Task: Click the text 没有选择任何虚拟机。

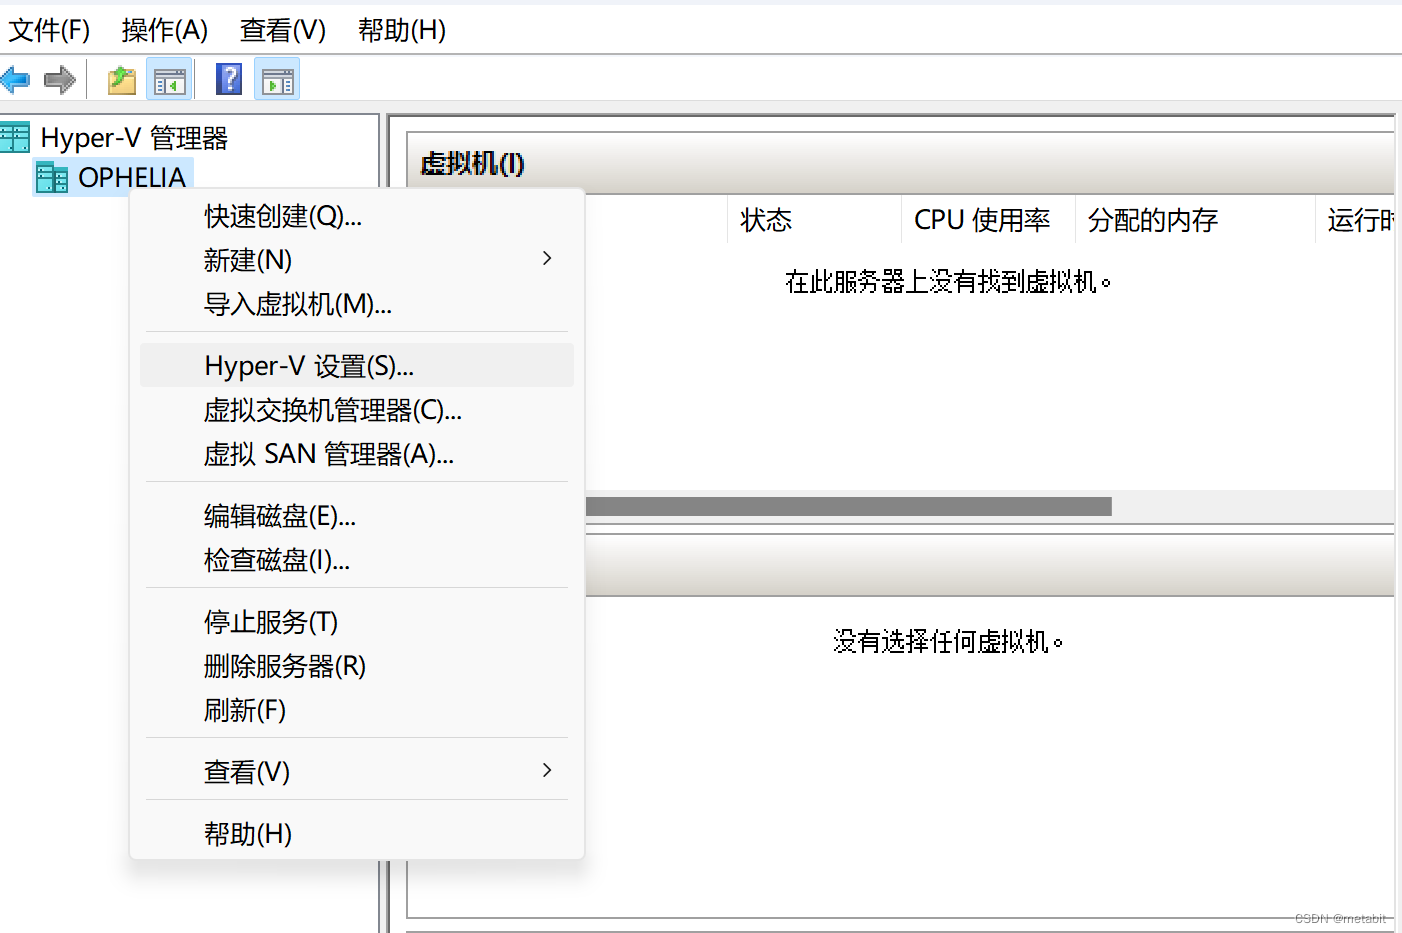Action: pyautogui.click(x=948, y=641)
